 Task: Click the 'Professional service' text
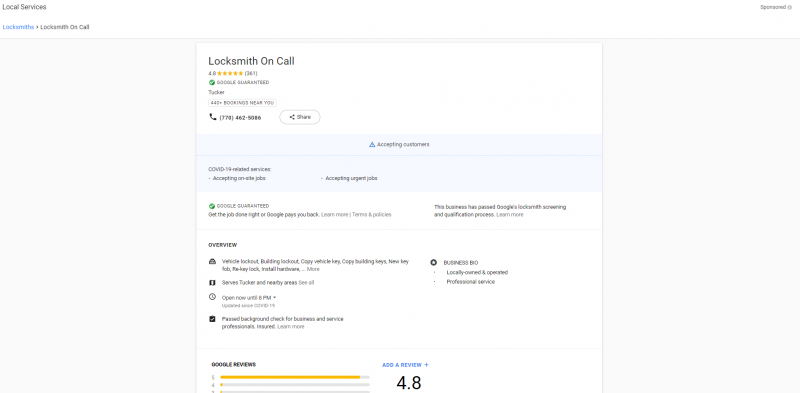click(x=470, y=282)
